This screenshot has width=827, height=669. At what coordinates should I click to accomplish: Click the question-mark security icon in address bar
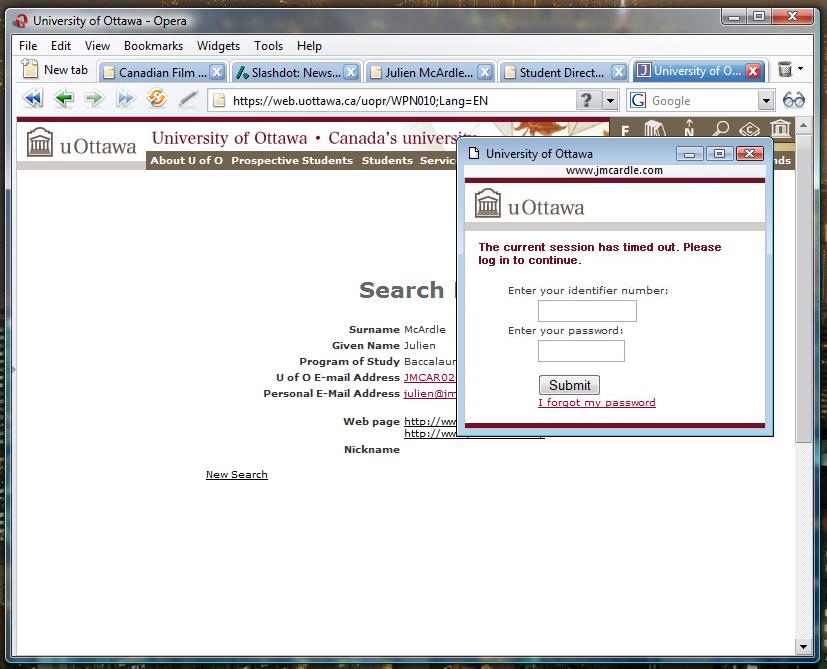(x=585, y=100)
